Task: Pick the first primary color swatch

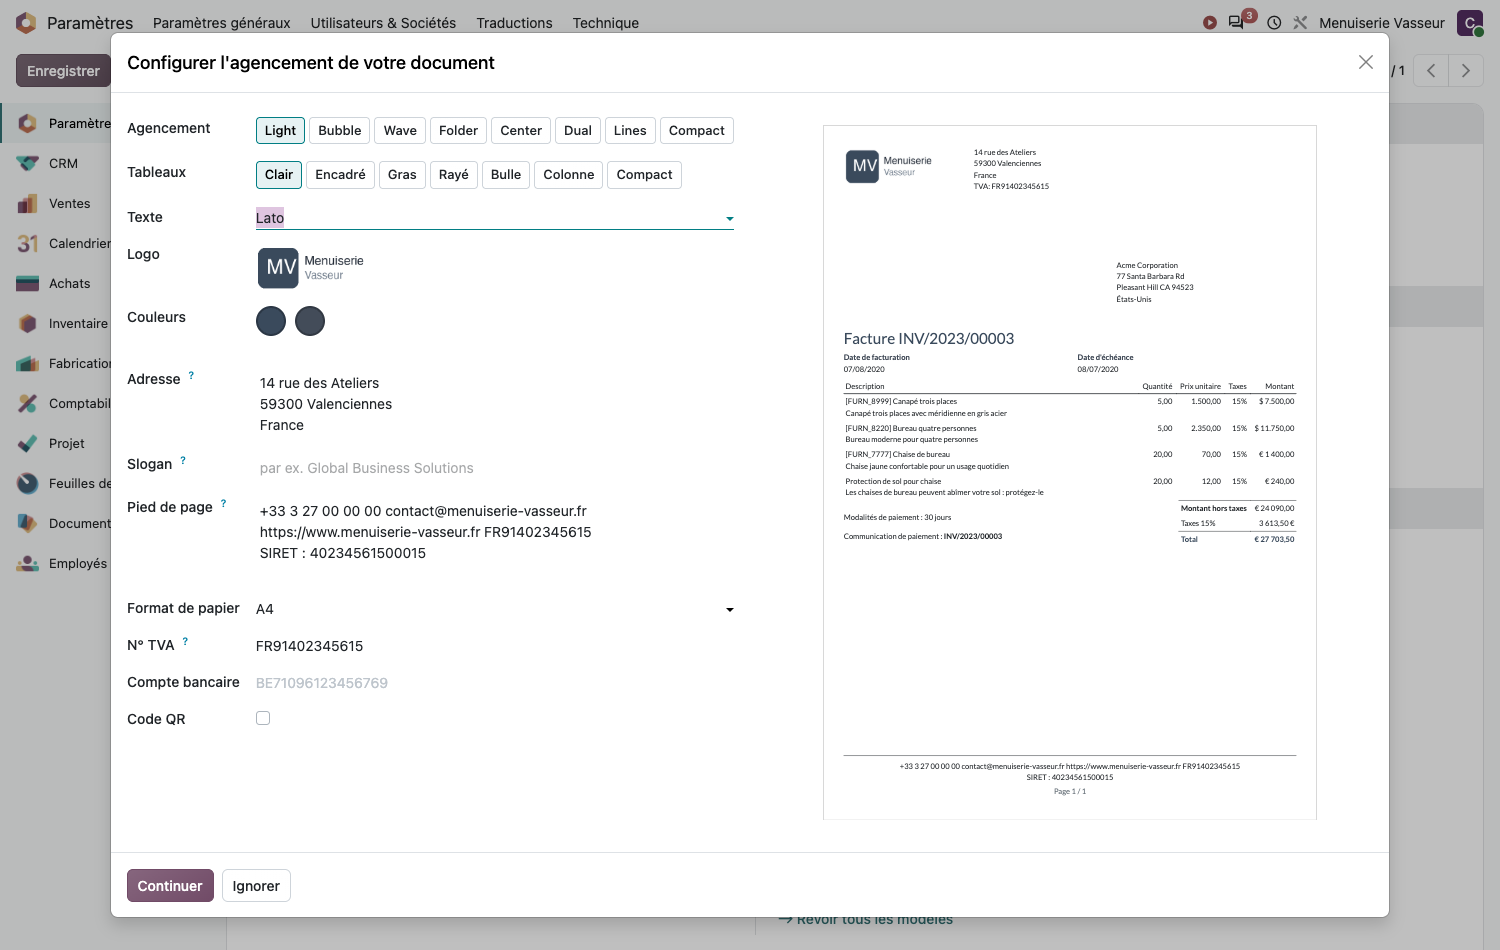Action: coord(271,321)
